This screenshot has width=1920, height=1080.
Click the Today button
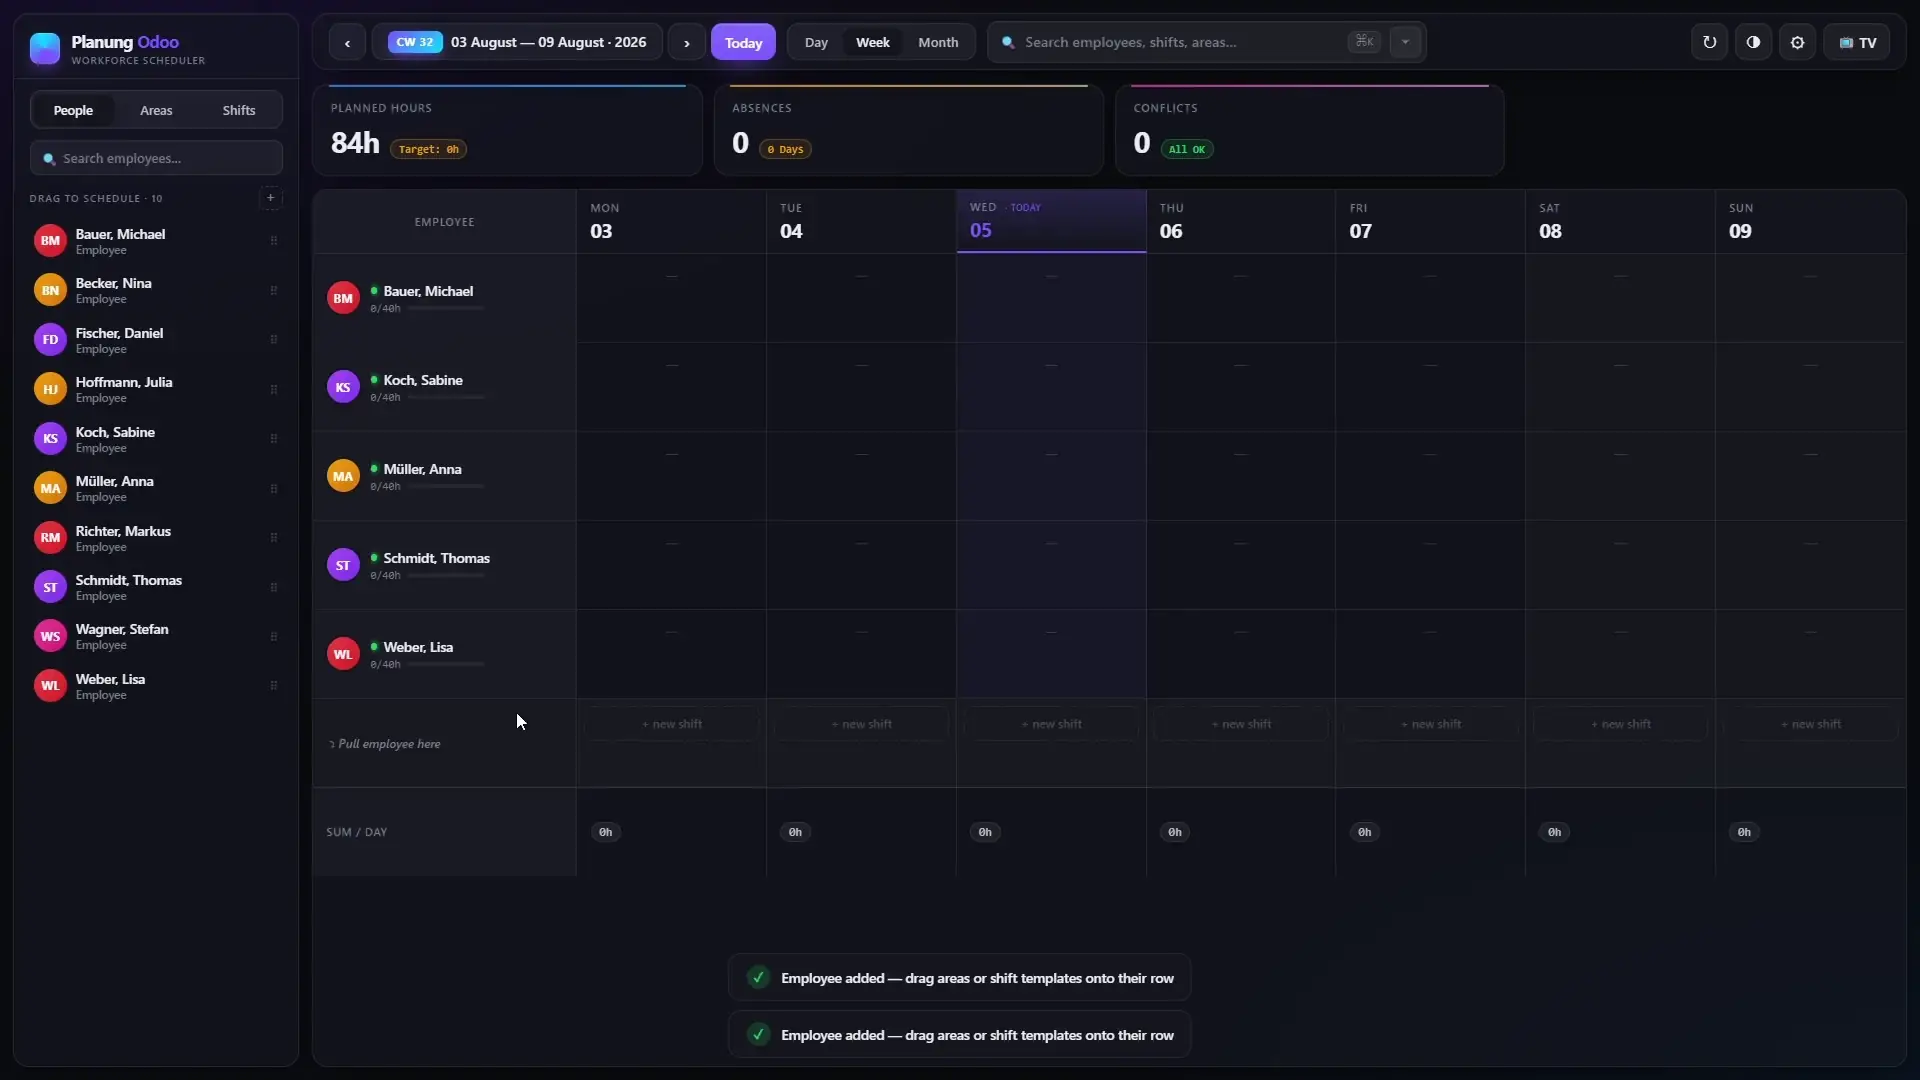[x=743, y=42]
